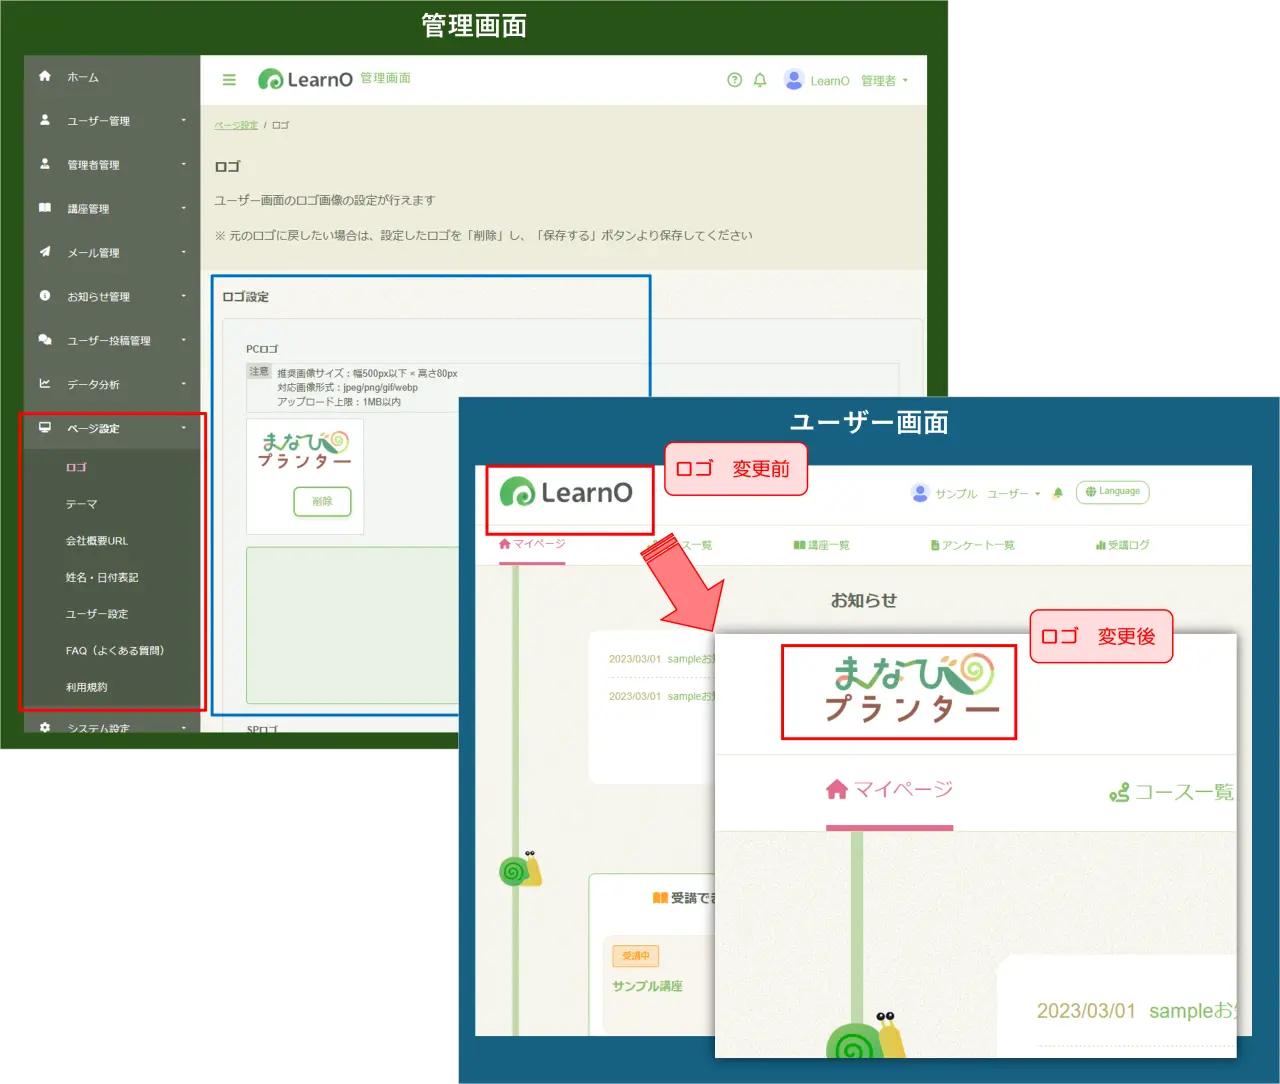Select ユーザー設定 submenu item

point(97,614)
